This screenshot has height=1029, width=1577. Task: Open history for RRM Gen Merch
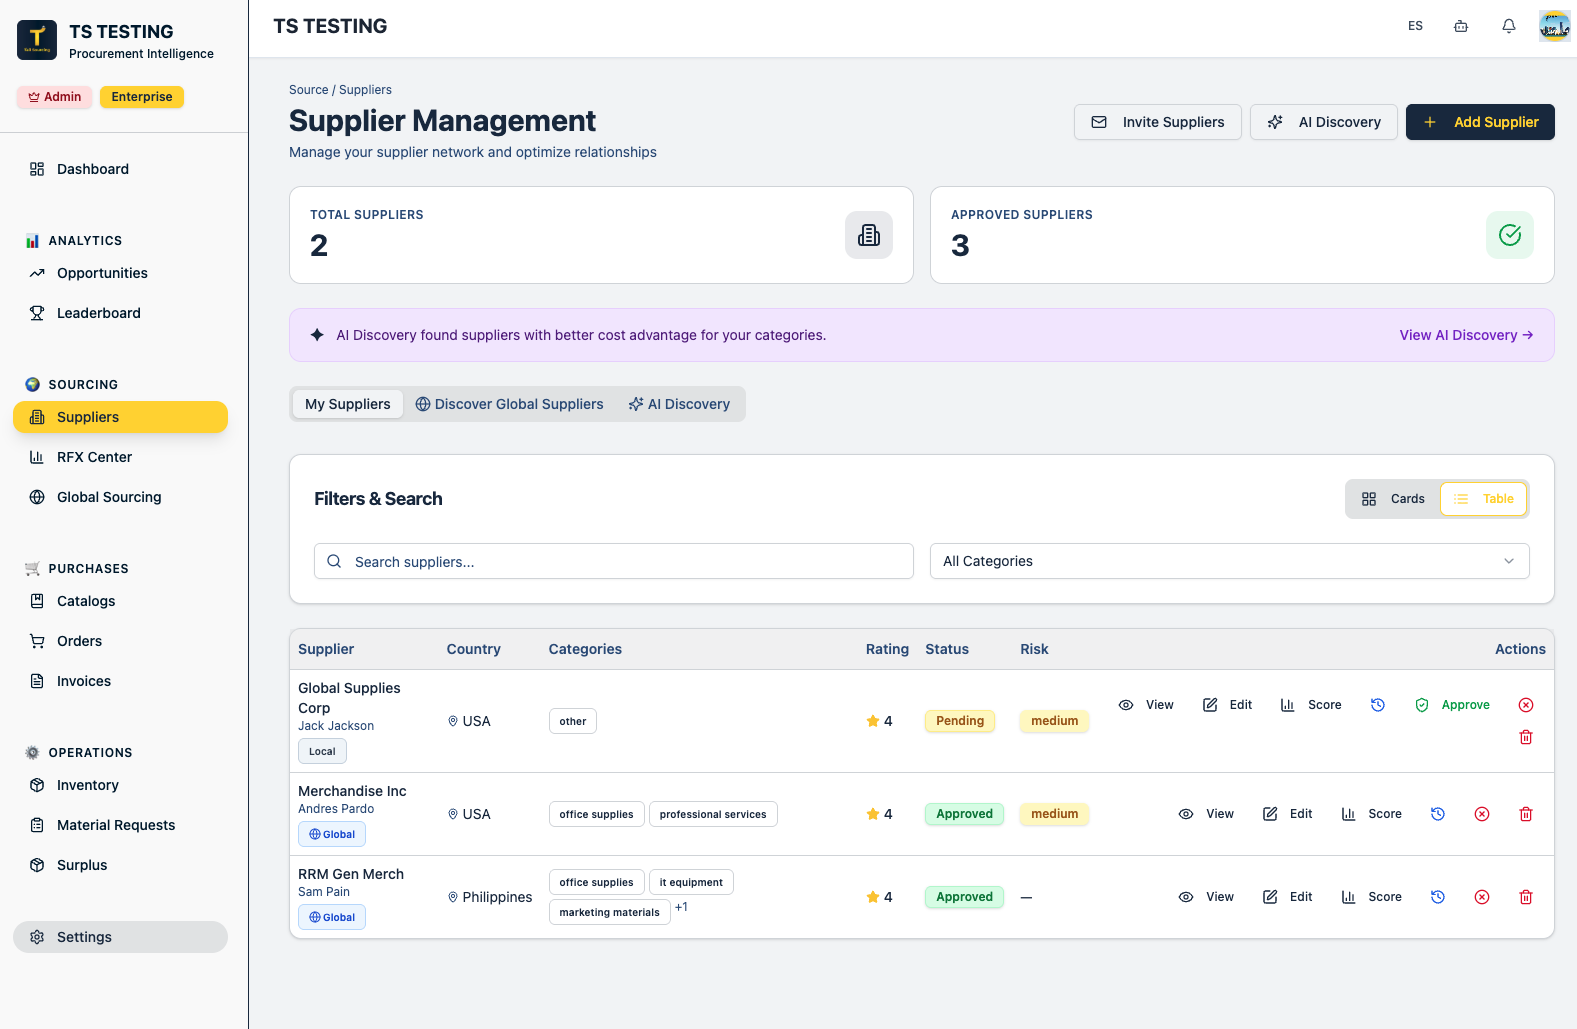click(x=1438, y=897)
